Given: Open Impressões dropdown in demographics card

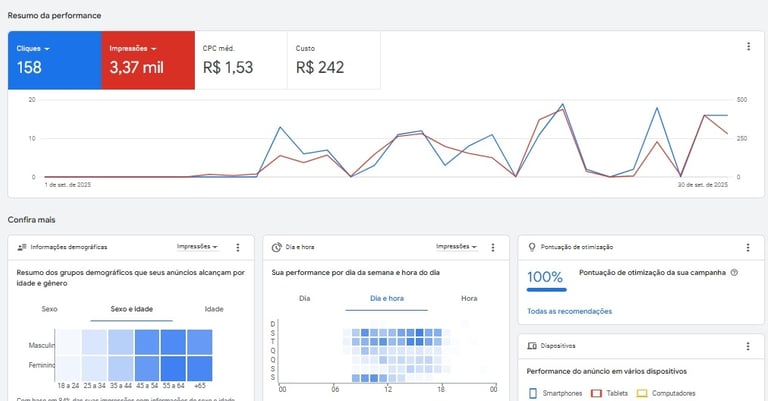Looking at the screenshot, I should (x=197, y=247).
